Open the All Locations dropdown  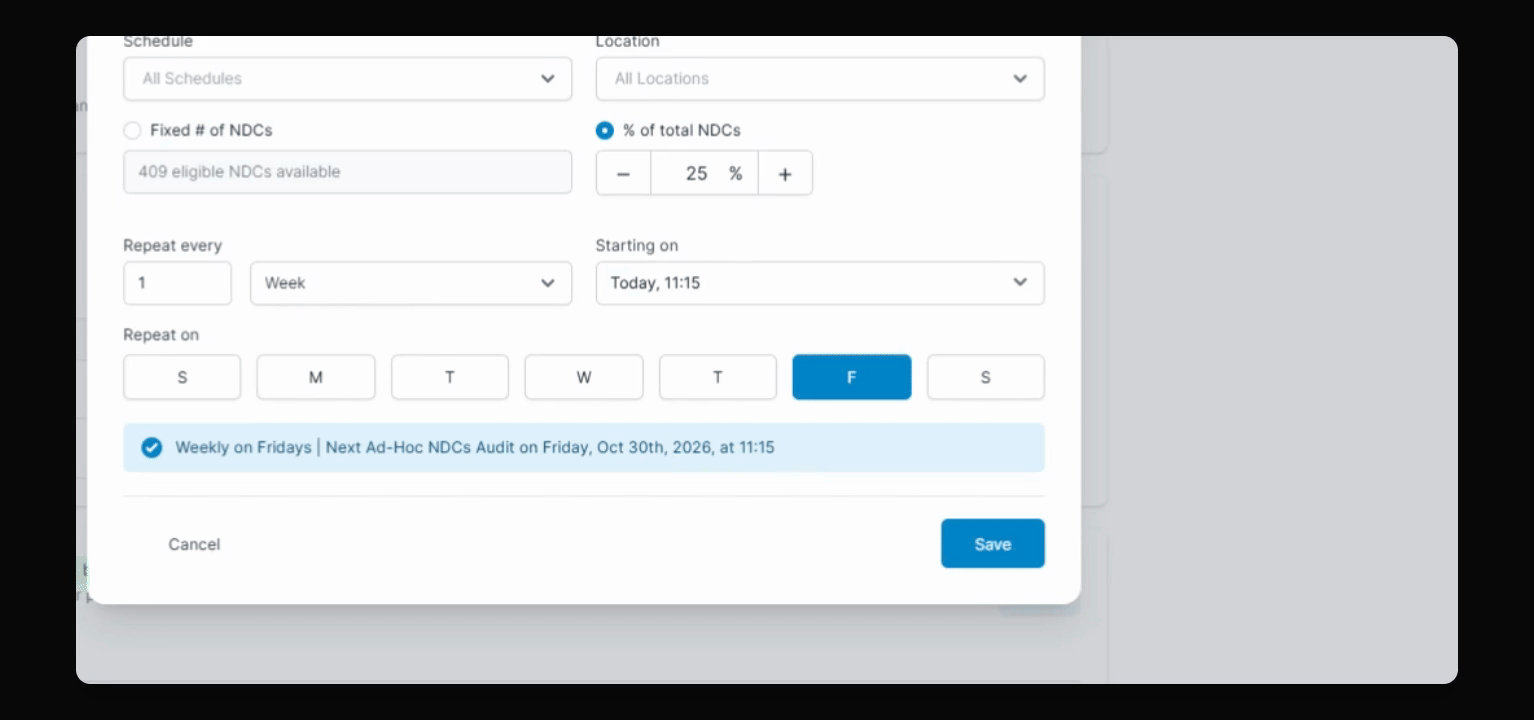click(820, 78)
